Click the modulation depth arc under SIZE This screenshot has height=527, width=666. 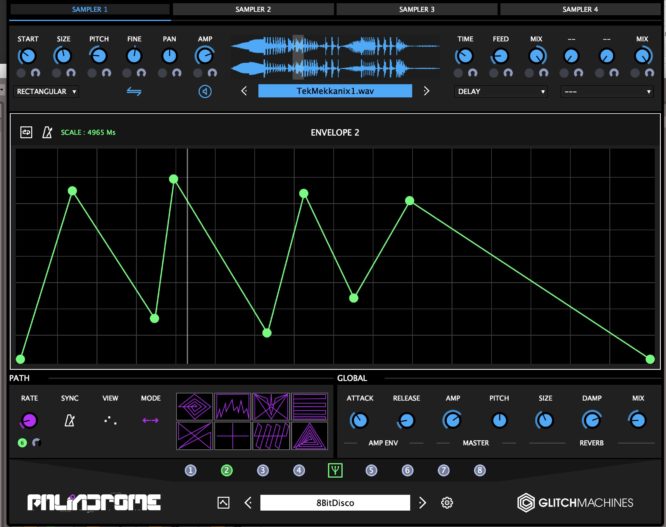[71, 73]
